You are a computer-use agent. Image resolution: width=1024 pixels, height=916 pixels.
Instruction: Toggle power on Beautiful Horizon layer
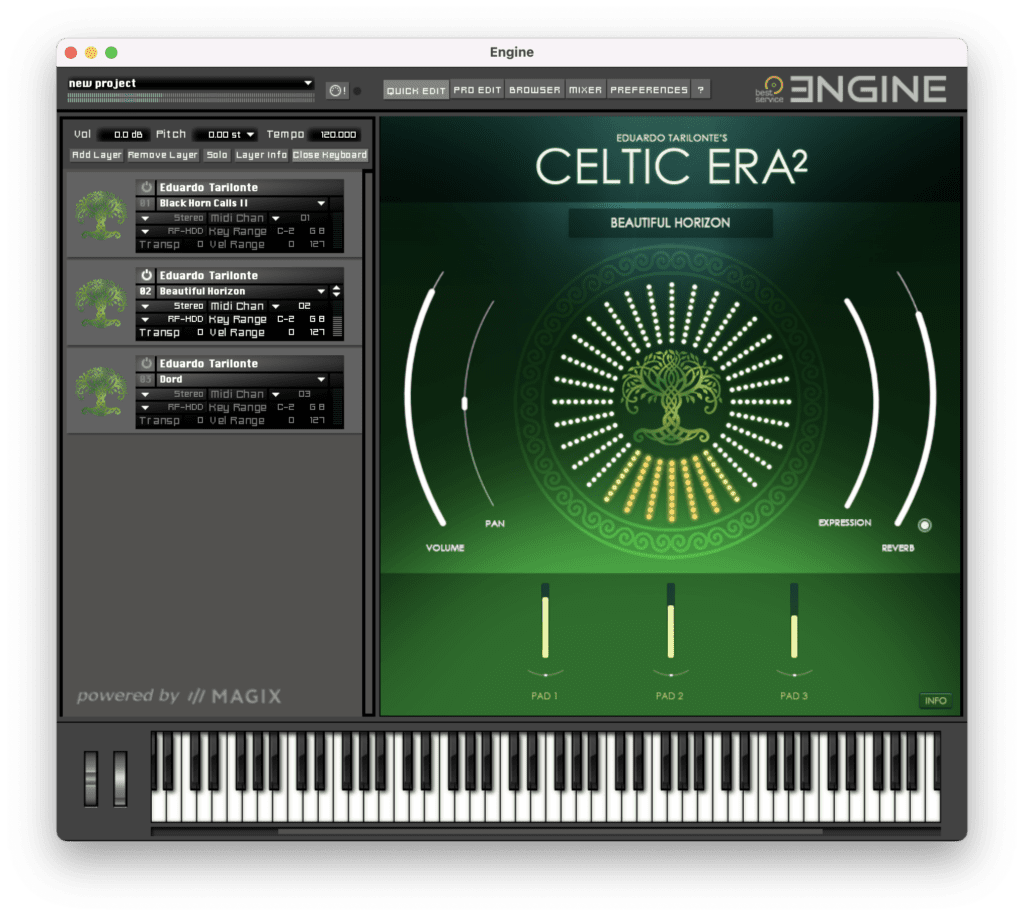[146, 275]
